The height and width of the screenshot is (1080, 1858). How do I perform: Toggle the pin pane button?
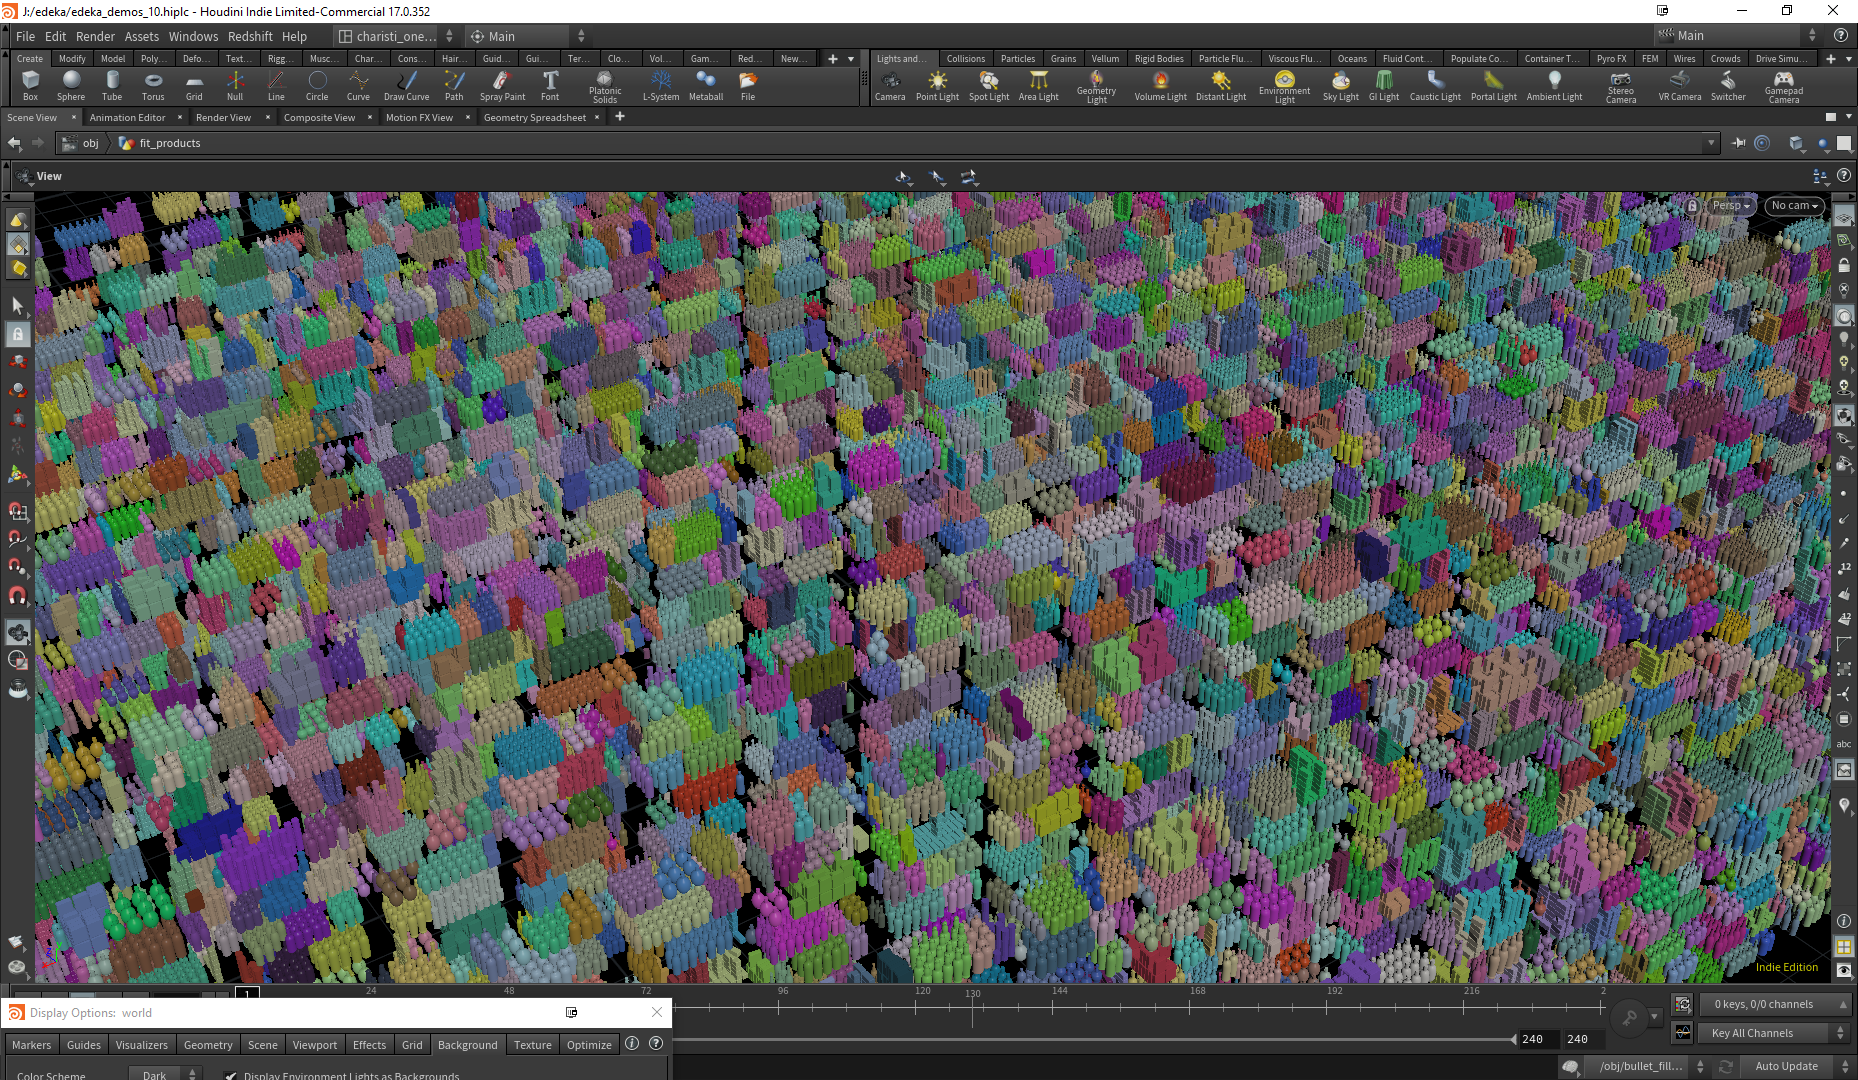coord(1738,143)
